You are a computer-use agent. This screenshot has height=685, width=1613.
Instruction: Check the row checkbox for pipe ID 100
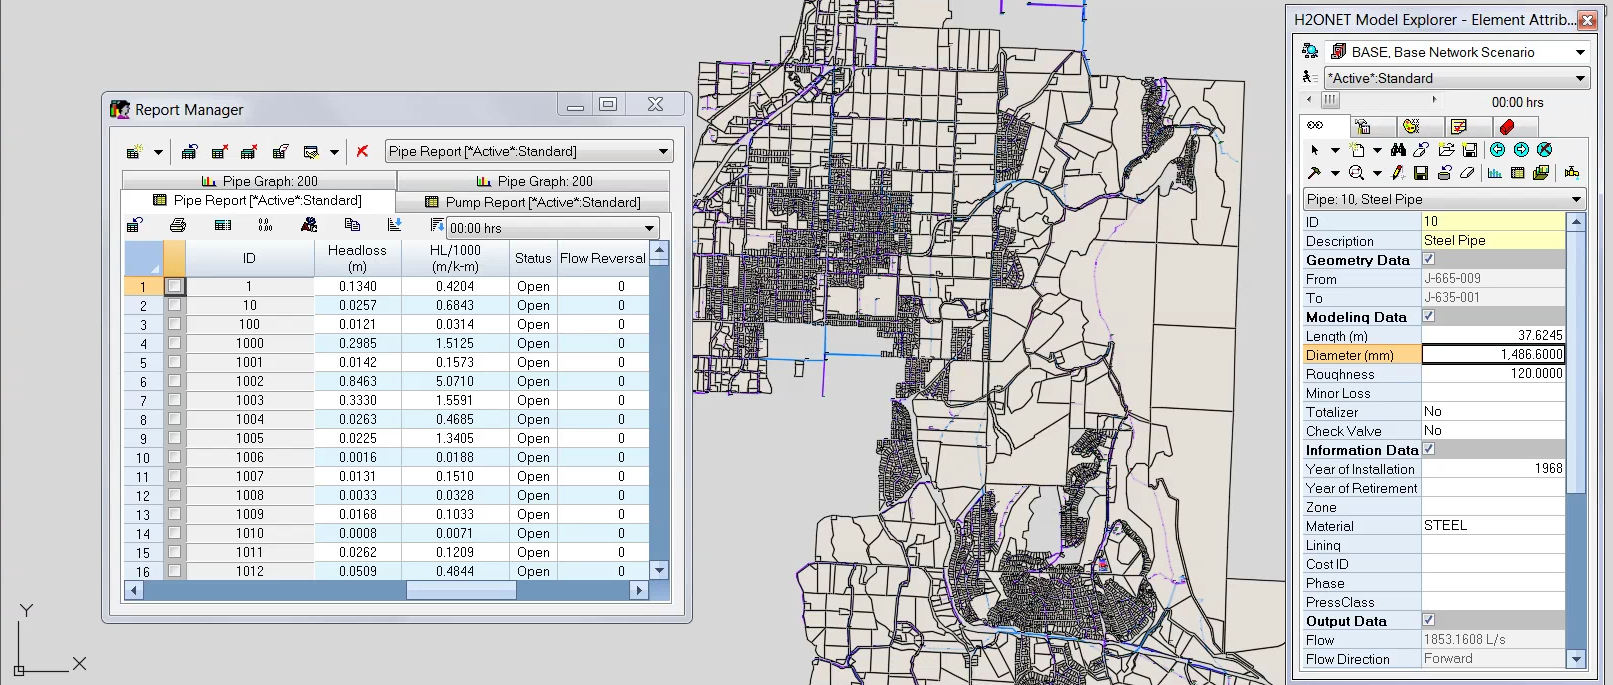tap(174, 324)
